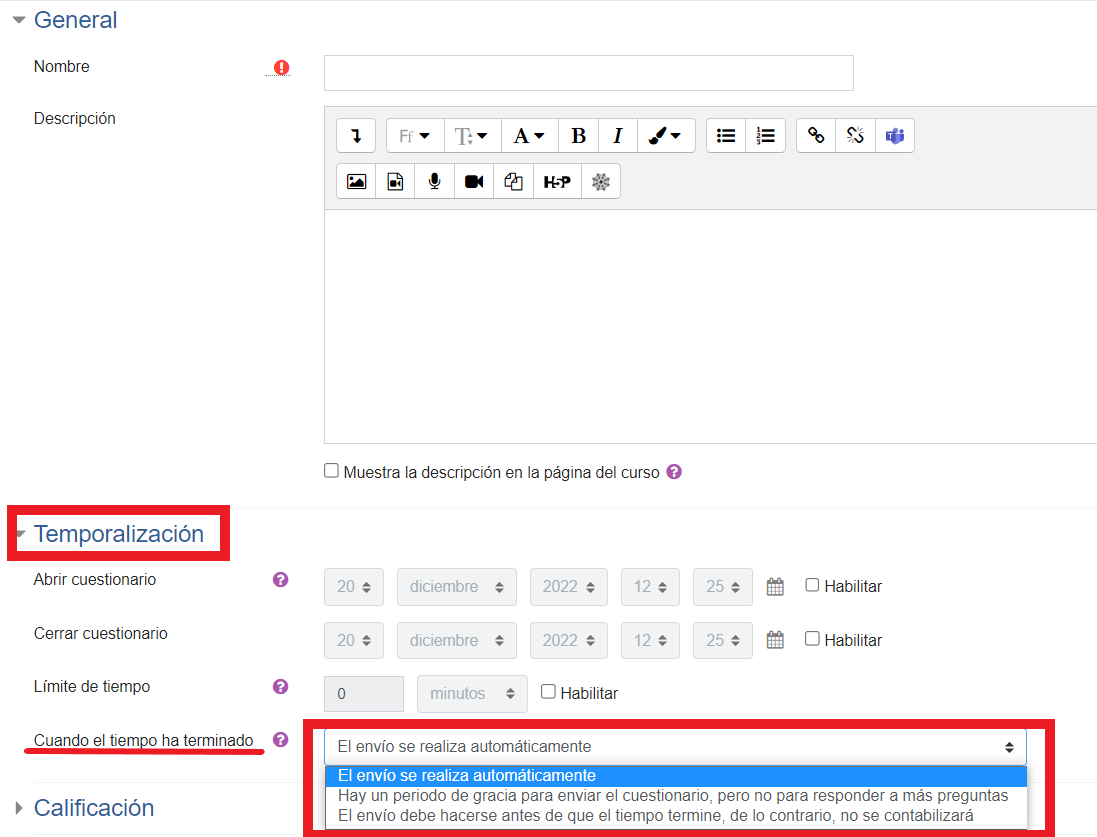Record video with the camera icon
The height and width of the screenshot is (837, 1097).
click(474, 182)
